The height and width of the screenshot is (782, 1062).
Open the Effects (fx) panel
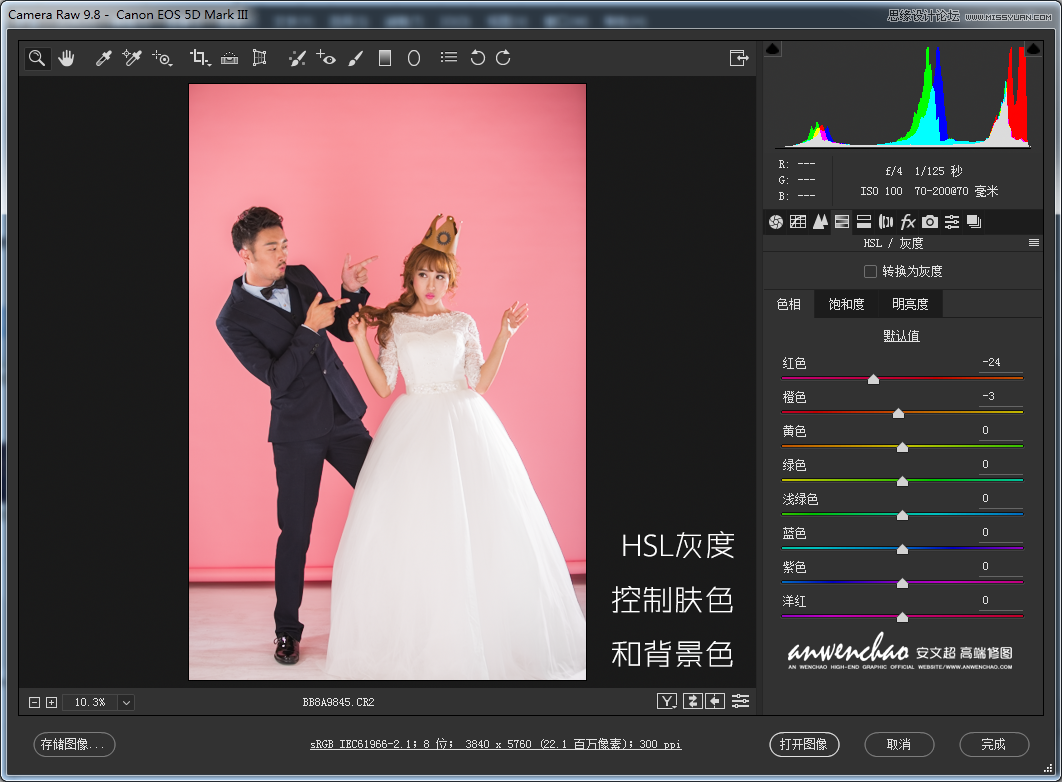point(908,221)
